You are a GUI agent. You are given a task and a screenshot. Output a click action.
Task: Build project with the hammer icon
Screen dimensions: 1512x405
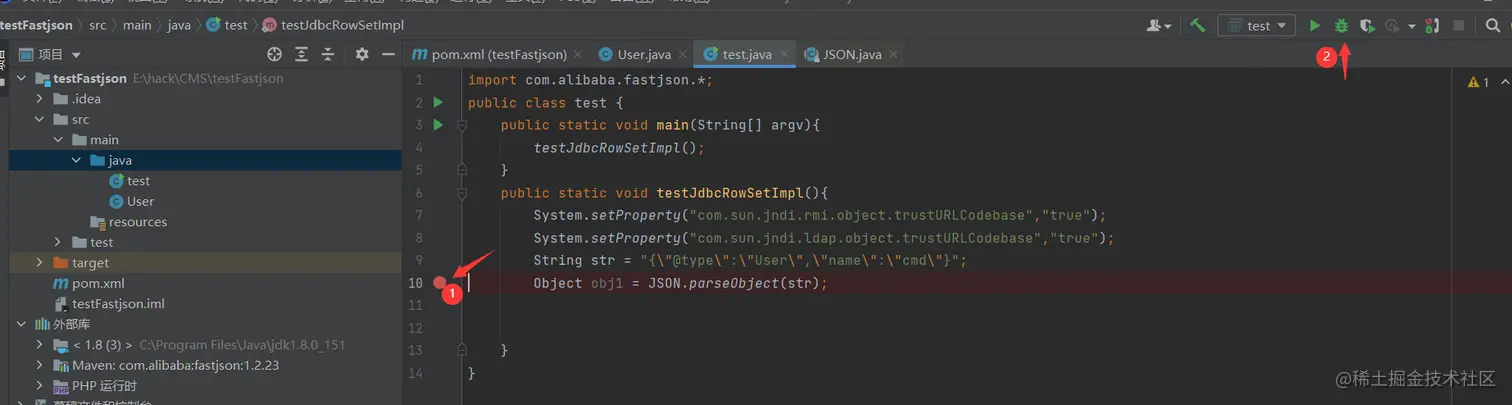(x=1197, y=26)
